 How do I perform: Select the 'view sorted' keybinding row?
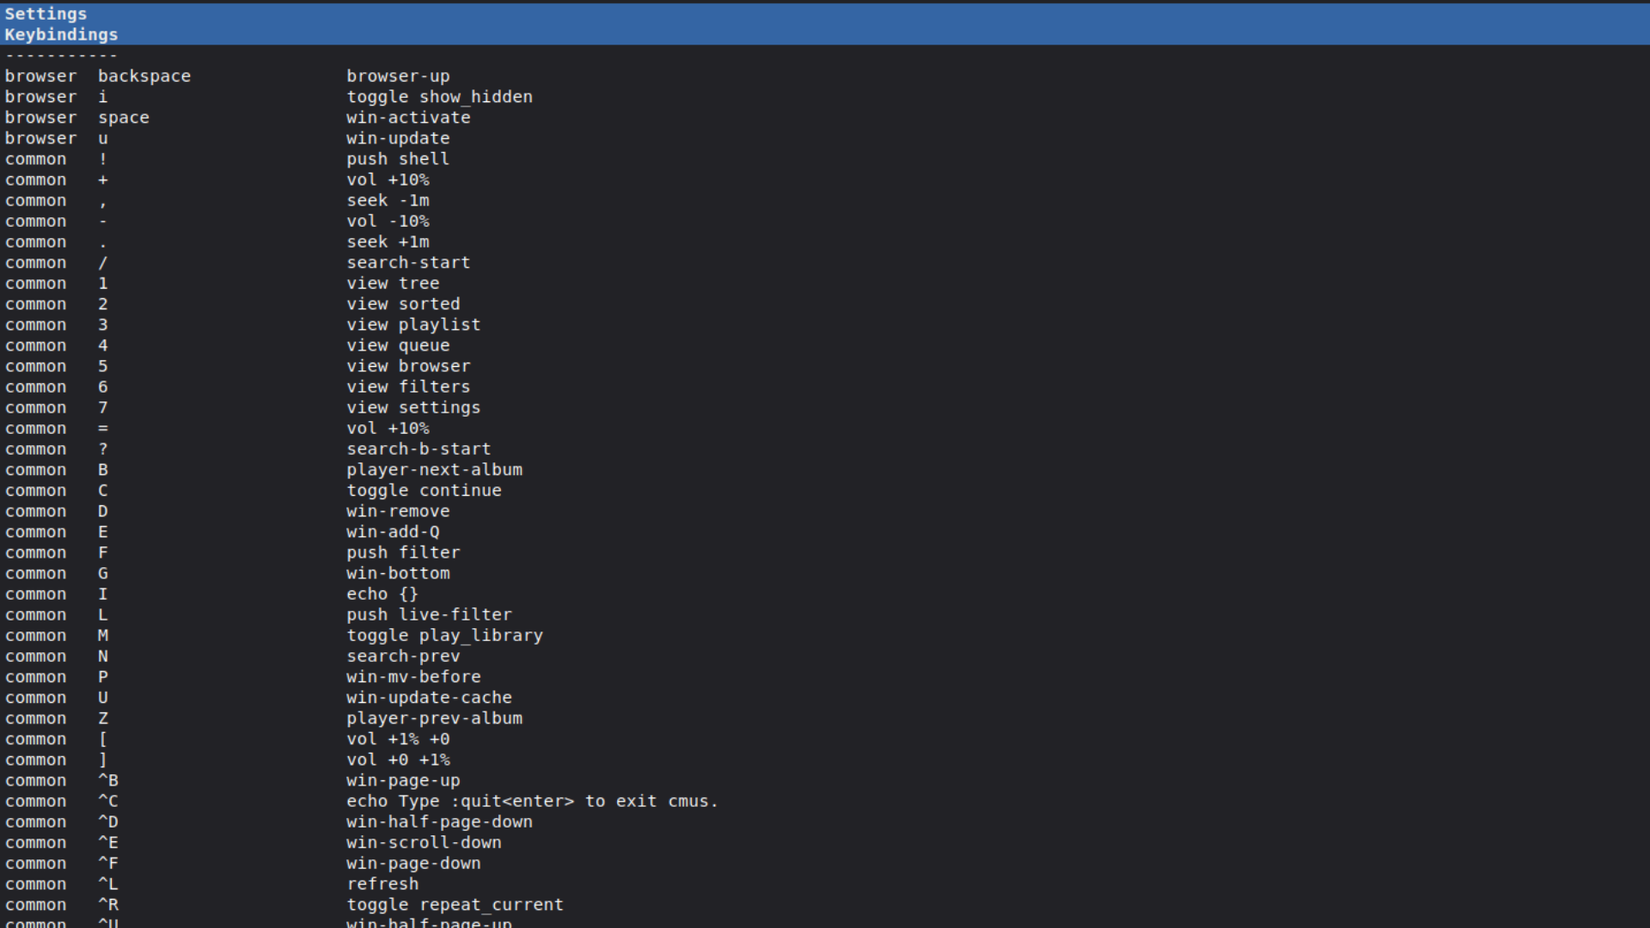(x=825, y=304)
